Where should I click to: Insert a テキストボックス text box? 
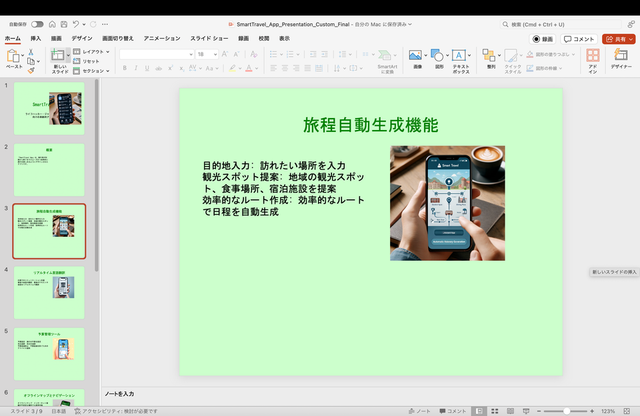460,57
